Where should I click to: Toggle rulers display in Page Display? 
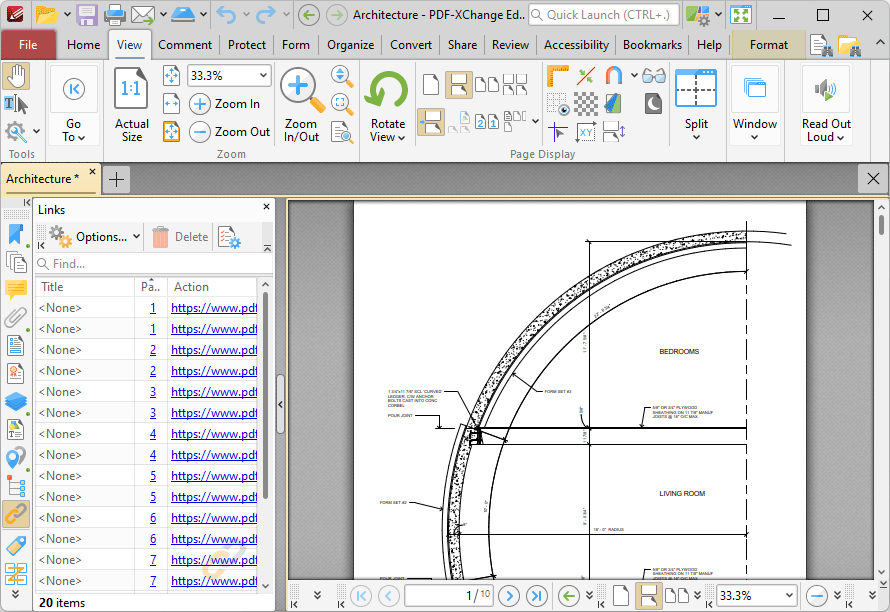558,76
